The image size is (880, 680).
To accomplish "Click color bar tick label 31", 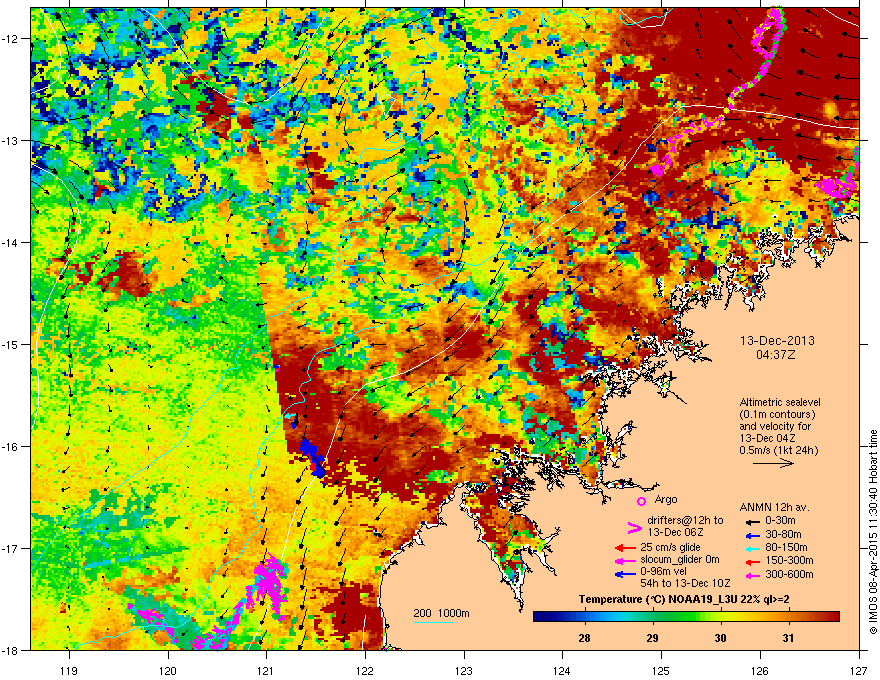I will (789, 638).
